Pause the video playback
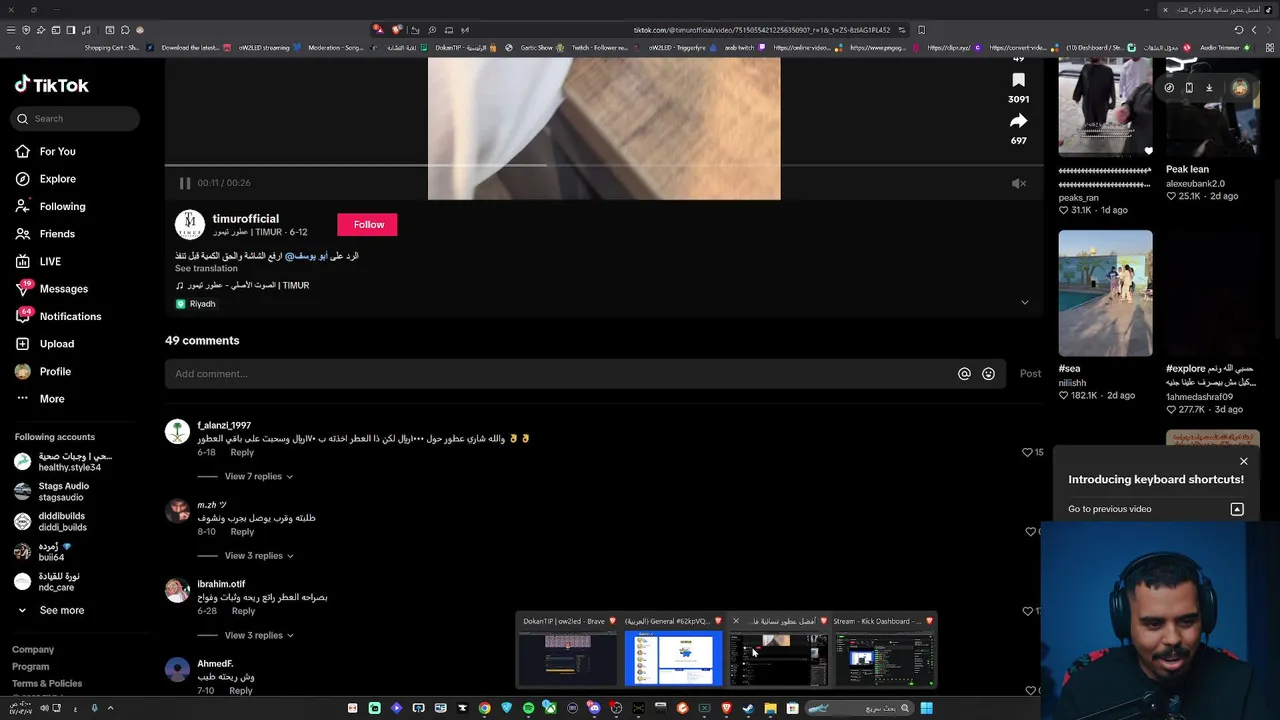The height and width of the screenshot is (720, 1280). [x=185, y=183]
